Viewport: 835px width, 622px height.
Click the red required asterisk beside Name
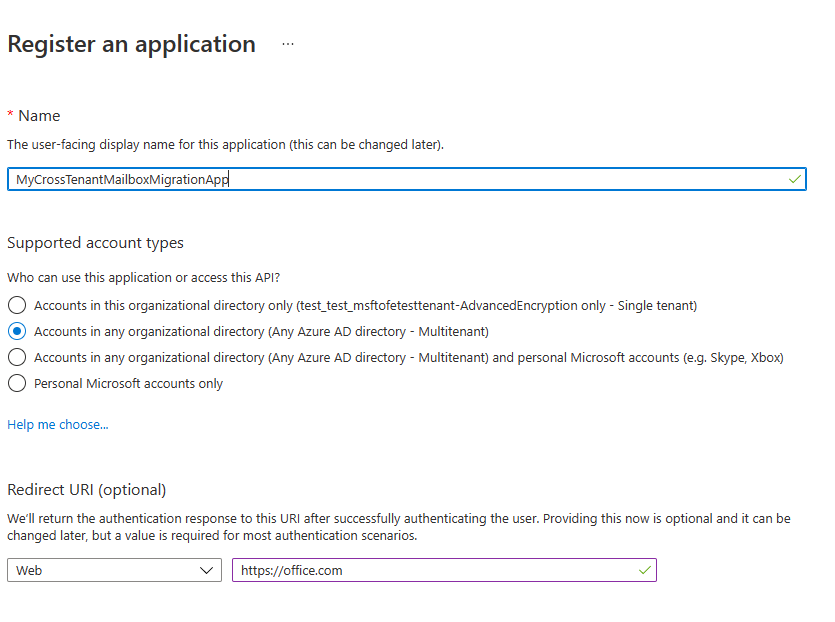pyautogui.click(x=10, y=116)
